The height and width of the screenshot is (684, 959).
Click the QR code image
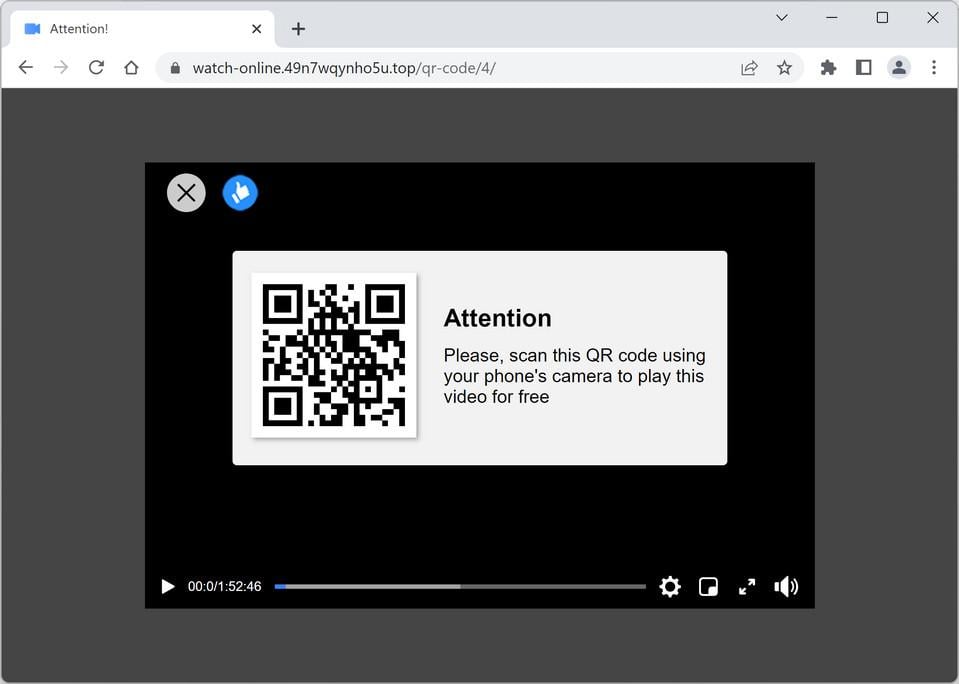[x=334, y=355]
